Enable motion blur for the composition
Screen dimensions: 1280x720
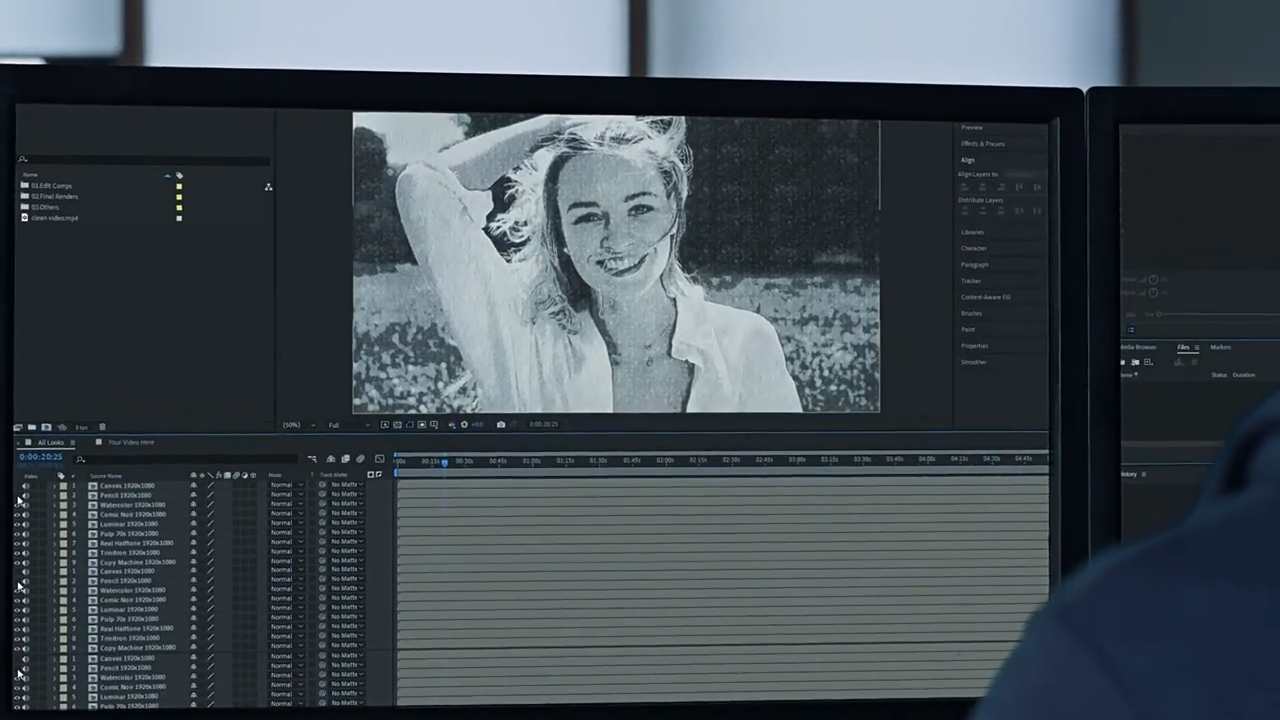point(360,459)
